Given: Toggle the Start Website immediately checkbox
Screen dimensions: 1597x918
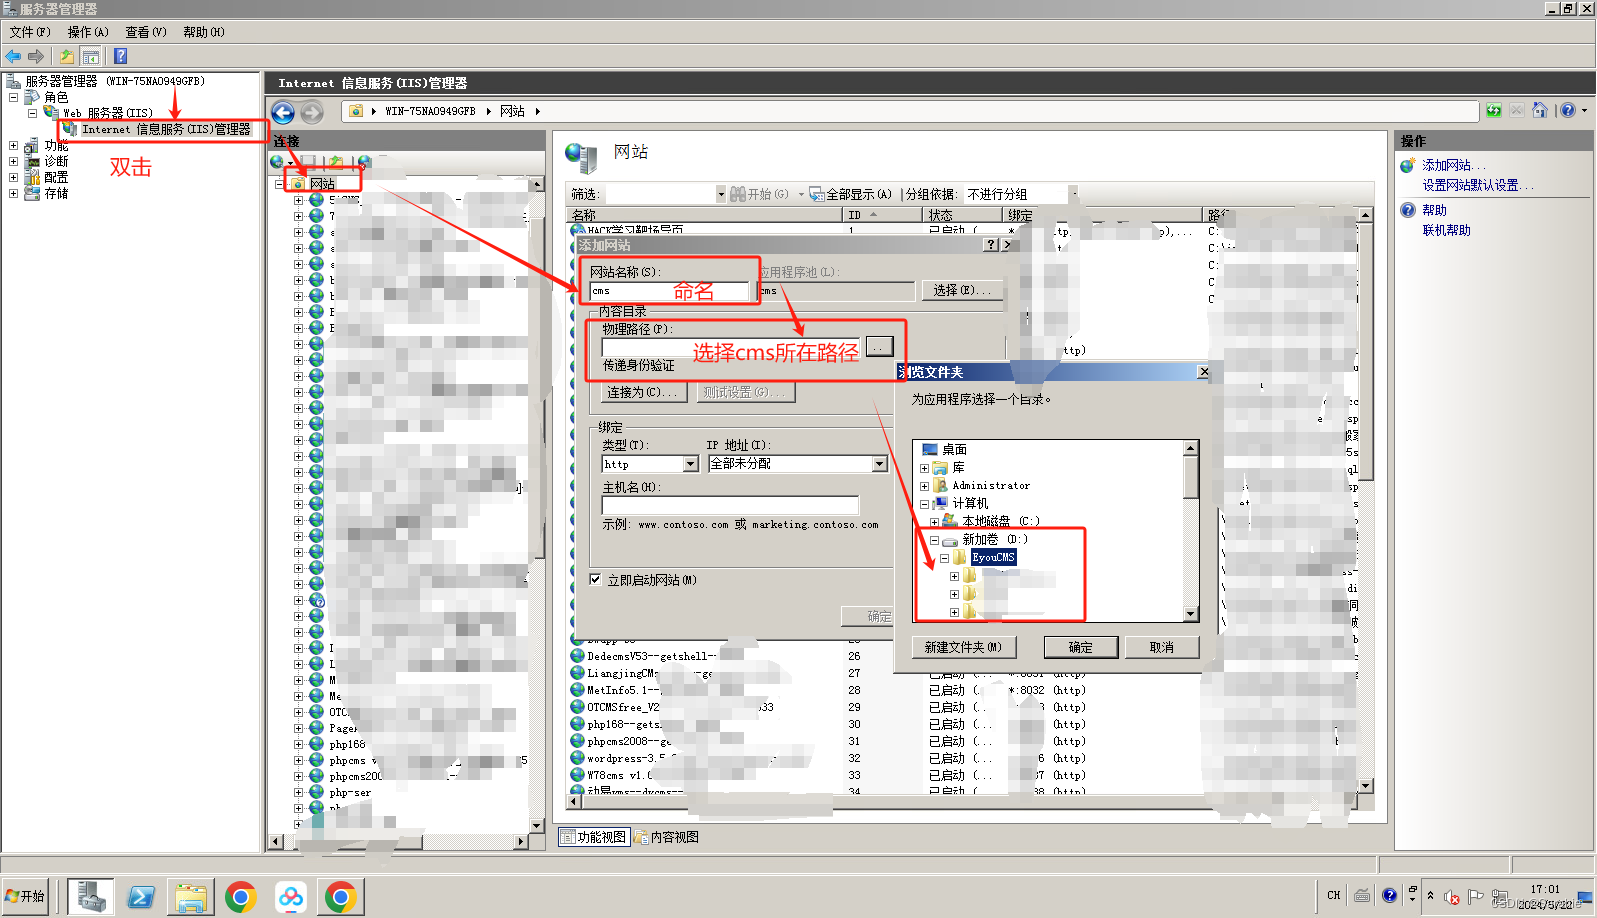Looking at the screenshot, I should (595, 579).
